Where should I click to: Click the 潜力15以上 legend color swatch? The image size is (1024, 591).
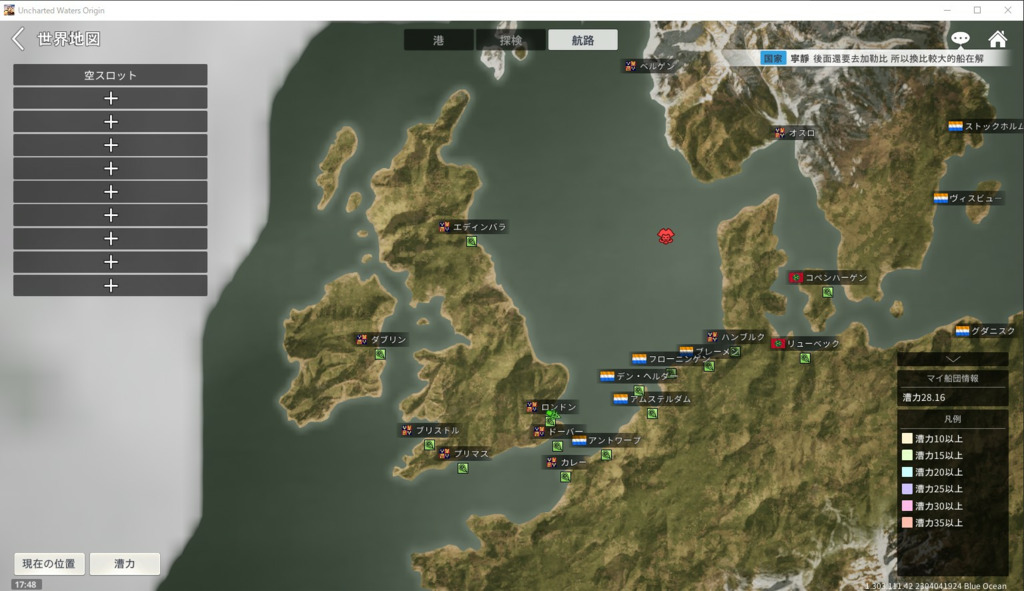click(906, 455)
